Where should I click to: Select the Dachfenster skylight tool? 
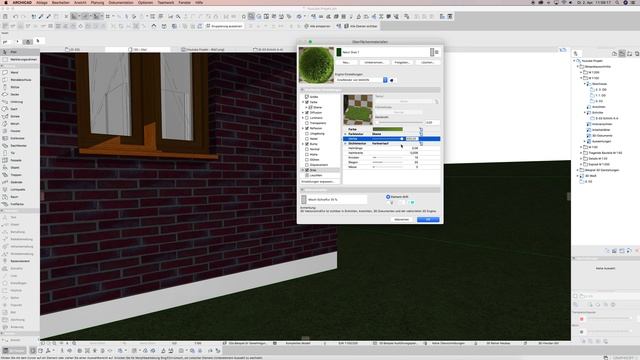pyautogui.click(x=19, y=145)
